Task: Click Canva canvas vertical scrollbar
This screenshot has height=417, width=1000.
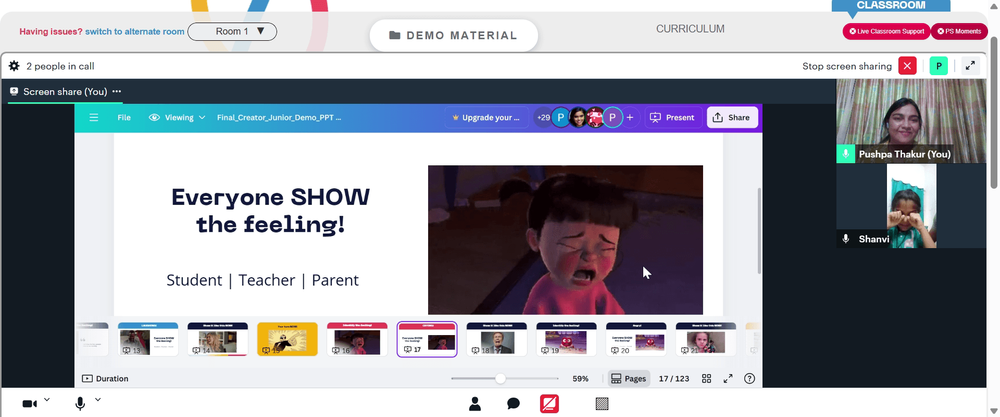Action: [x=758, y=231]
